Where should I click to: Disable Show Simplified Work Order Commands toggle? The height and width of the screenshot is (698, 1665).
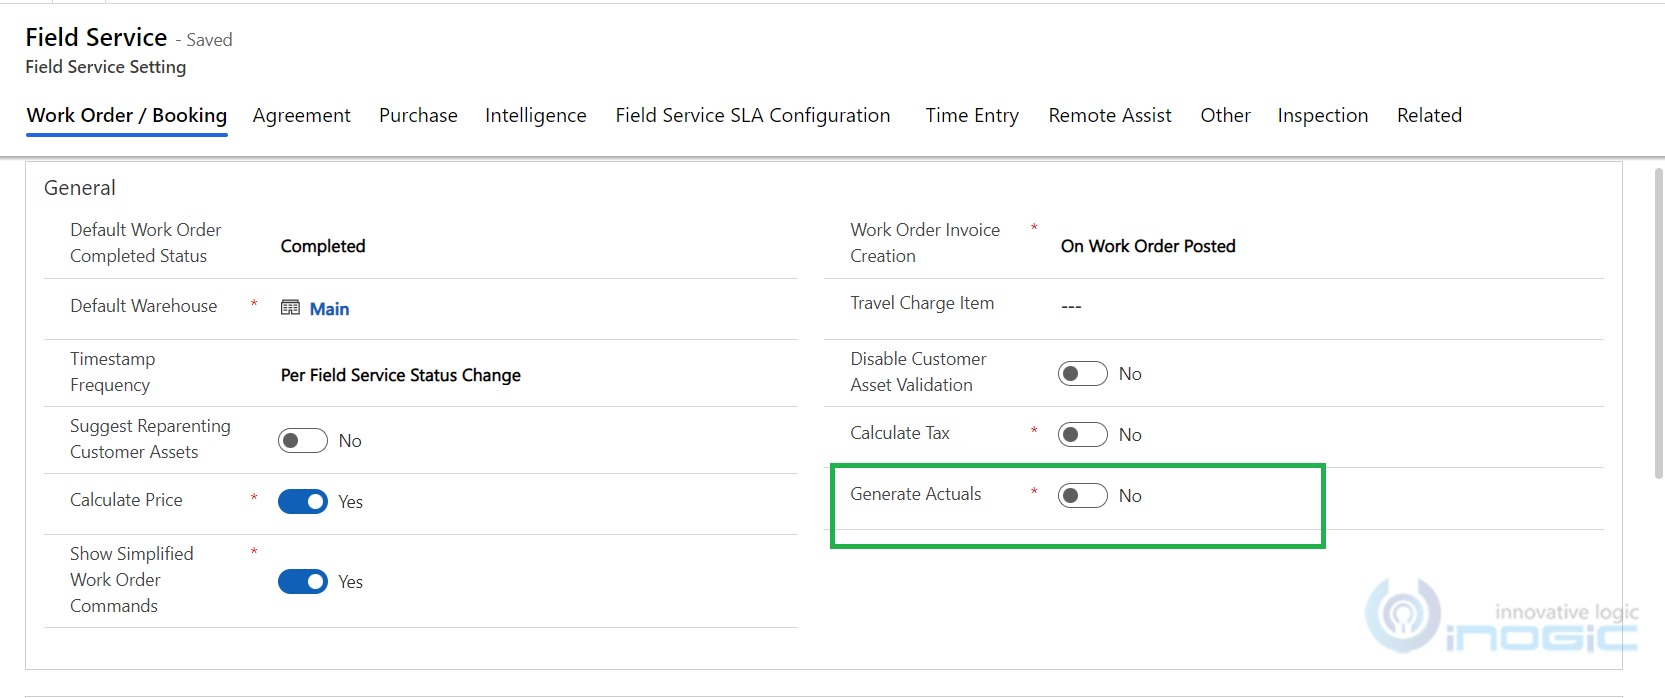coord(303,582)
